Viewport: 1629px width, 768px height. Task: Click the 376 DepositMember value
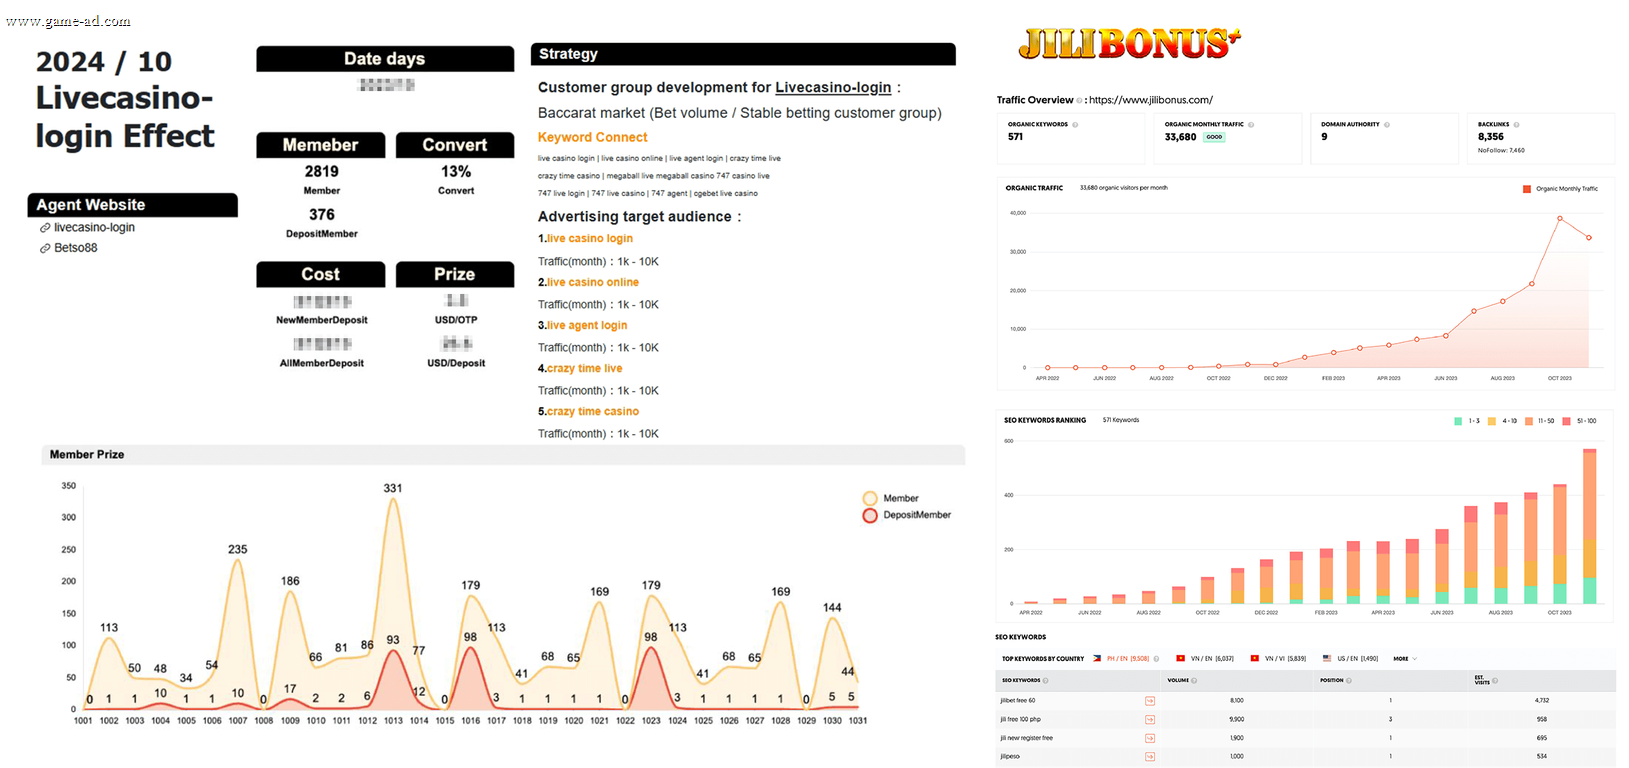322,215
